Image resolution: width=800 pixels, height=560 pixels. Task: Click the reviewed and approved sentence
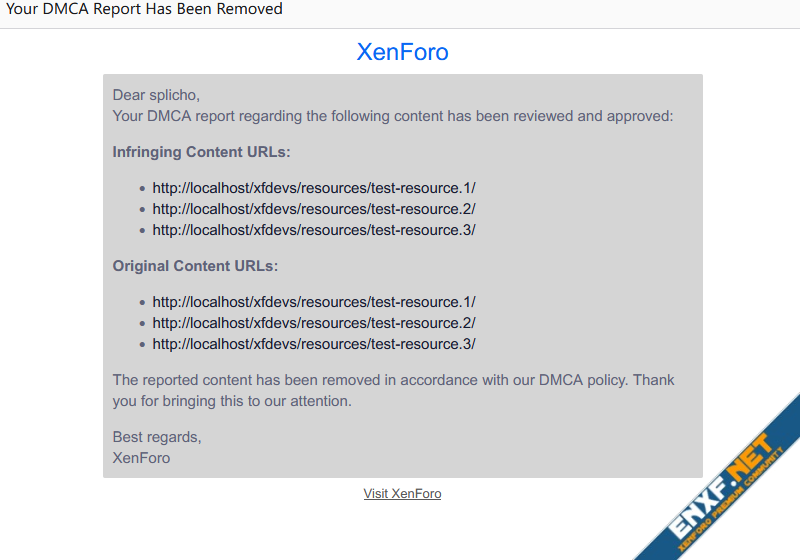pyautogui.click(x=393, y=116)
